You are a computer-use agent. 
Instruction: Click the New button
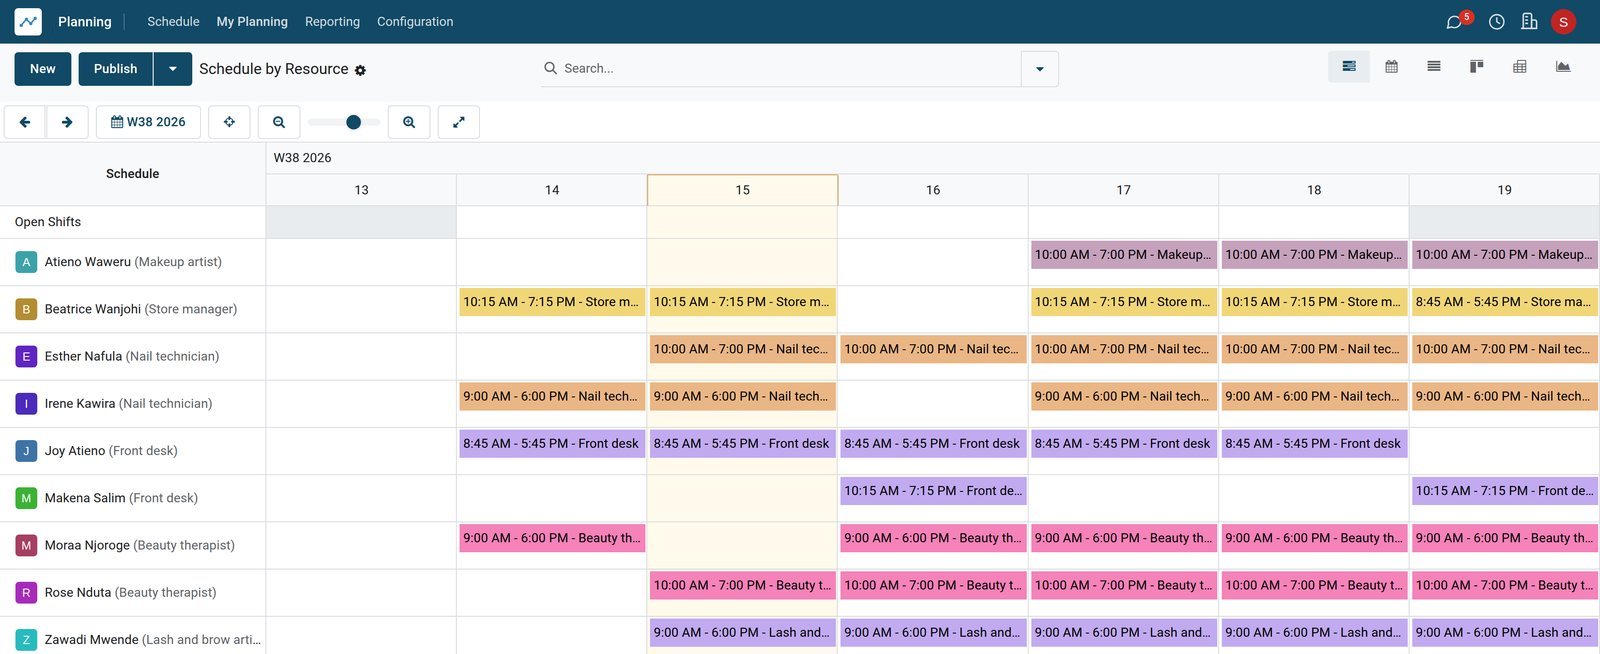pyautogui.click(x=43, y=69)
